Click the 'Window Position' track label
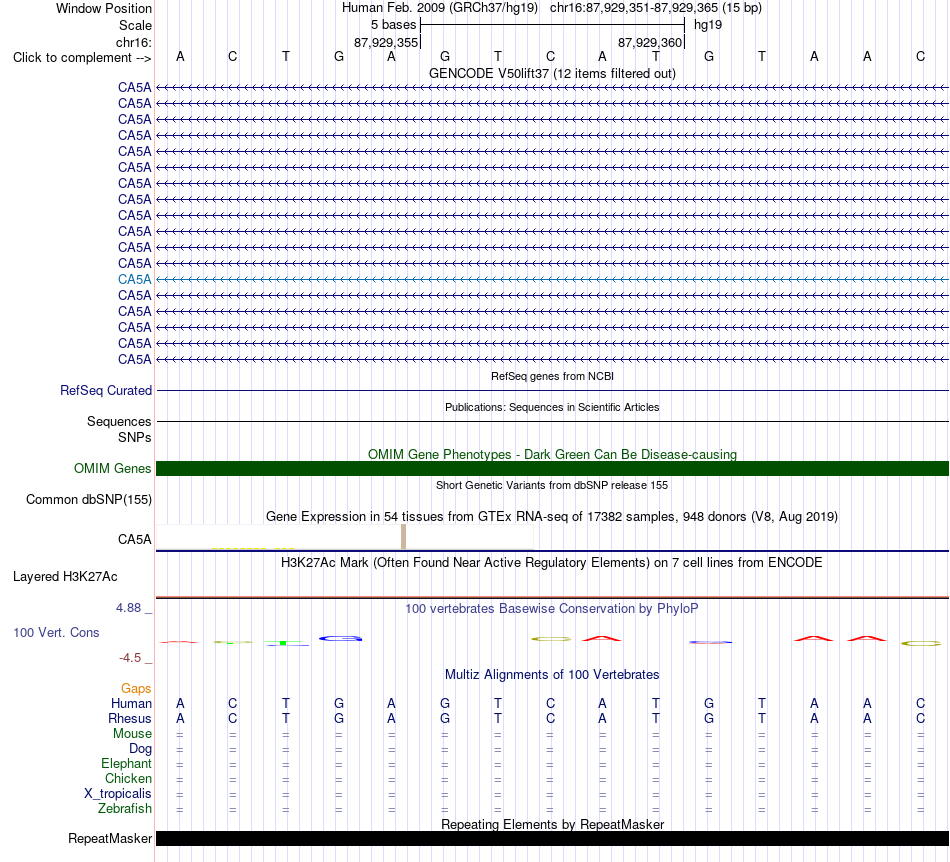 click(104, 8)
